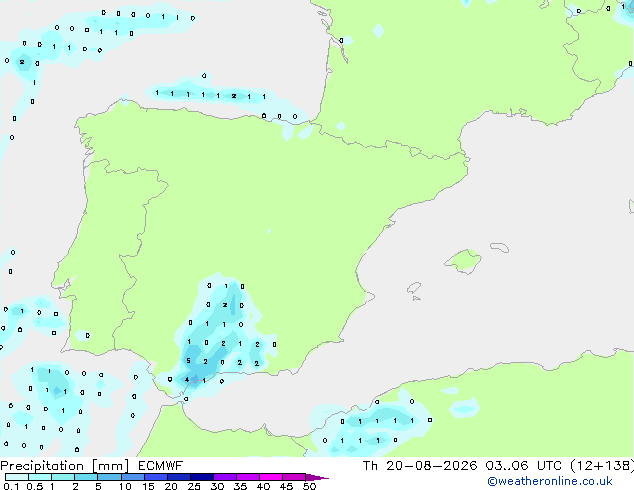Click the 'ECMWF' model label
This screenshot has width=634, height=490.
[x=161, y=466]
